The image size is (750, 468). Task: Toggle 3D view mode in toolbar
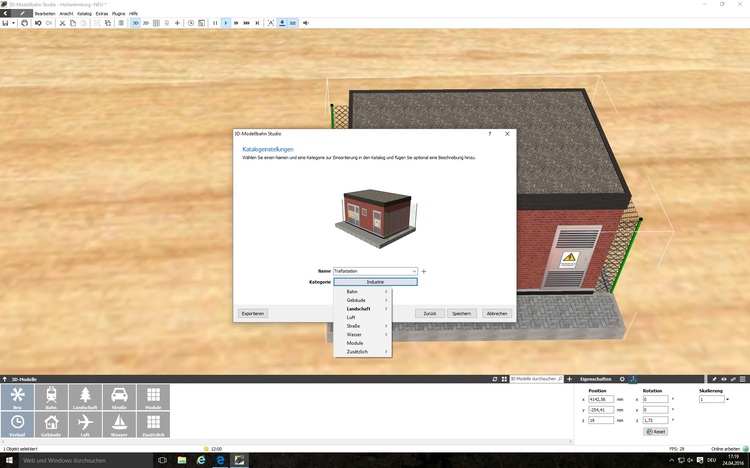pyautogui.click(x=135, y=22)
